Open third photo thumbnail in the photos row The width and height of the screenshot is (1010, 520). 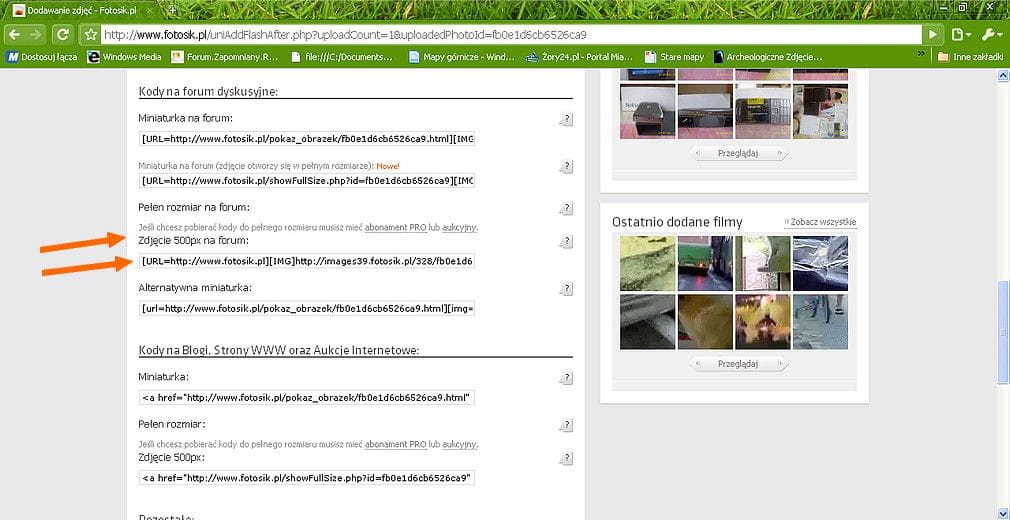point(763,111)
